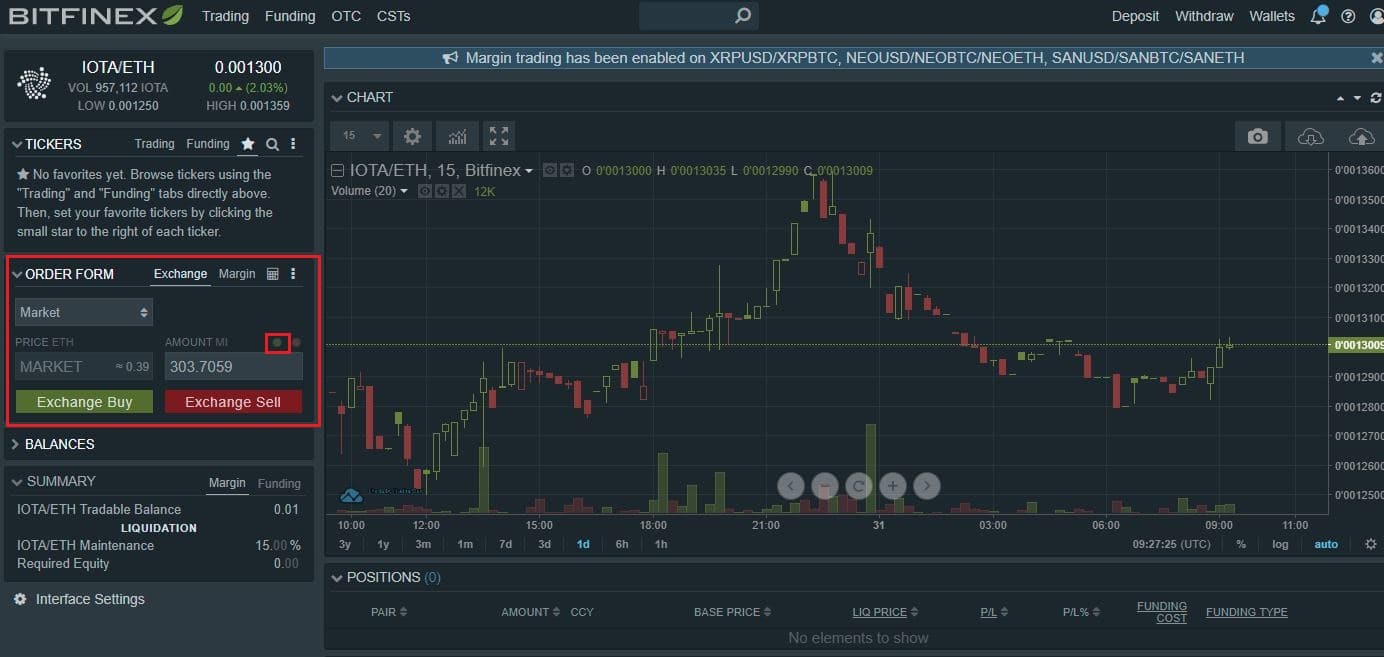Collapse the Tickers panel

[17, 144]
